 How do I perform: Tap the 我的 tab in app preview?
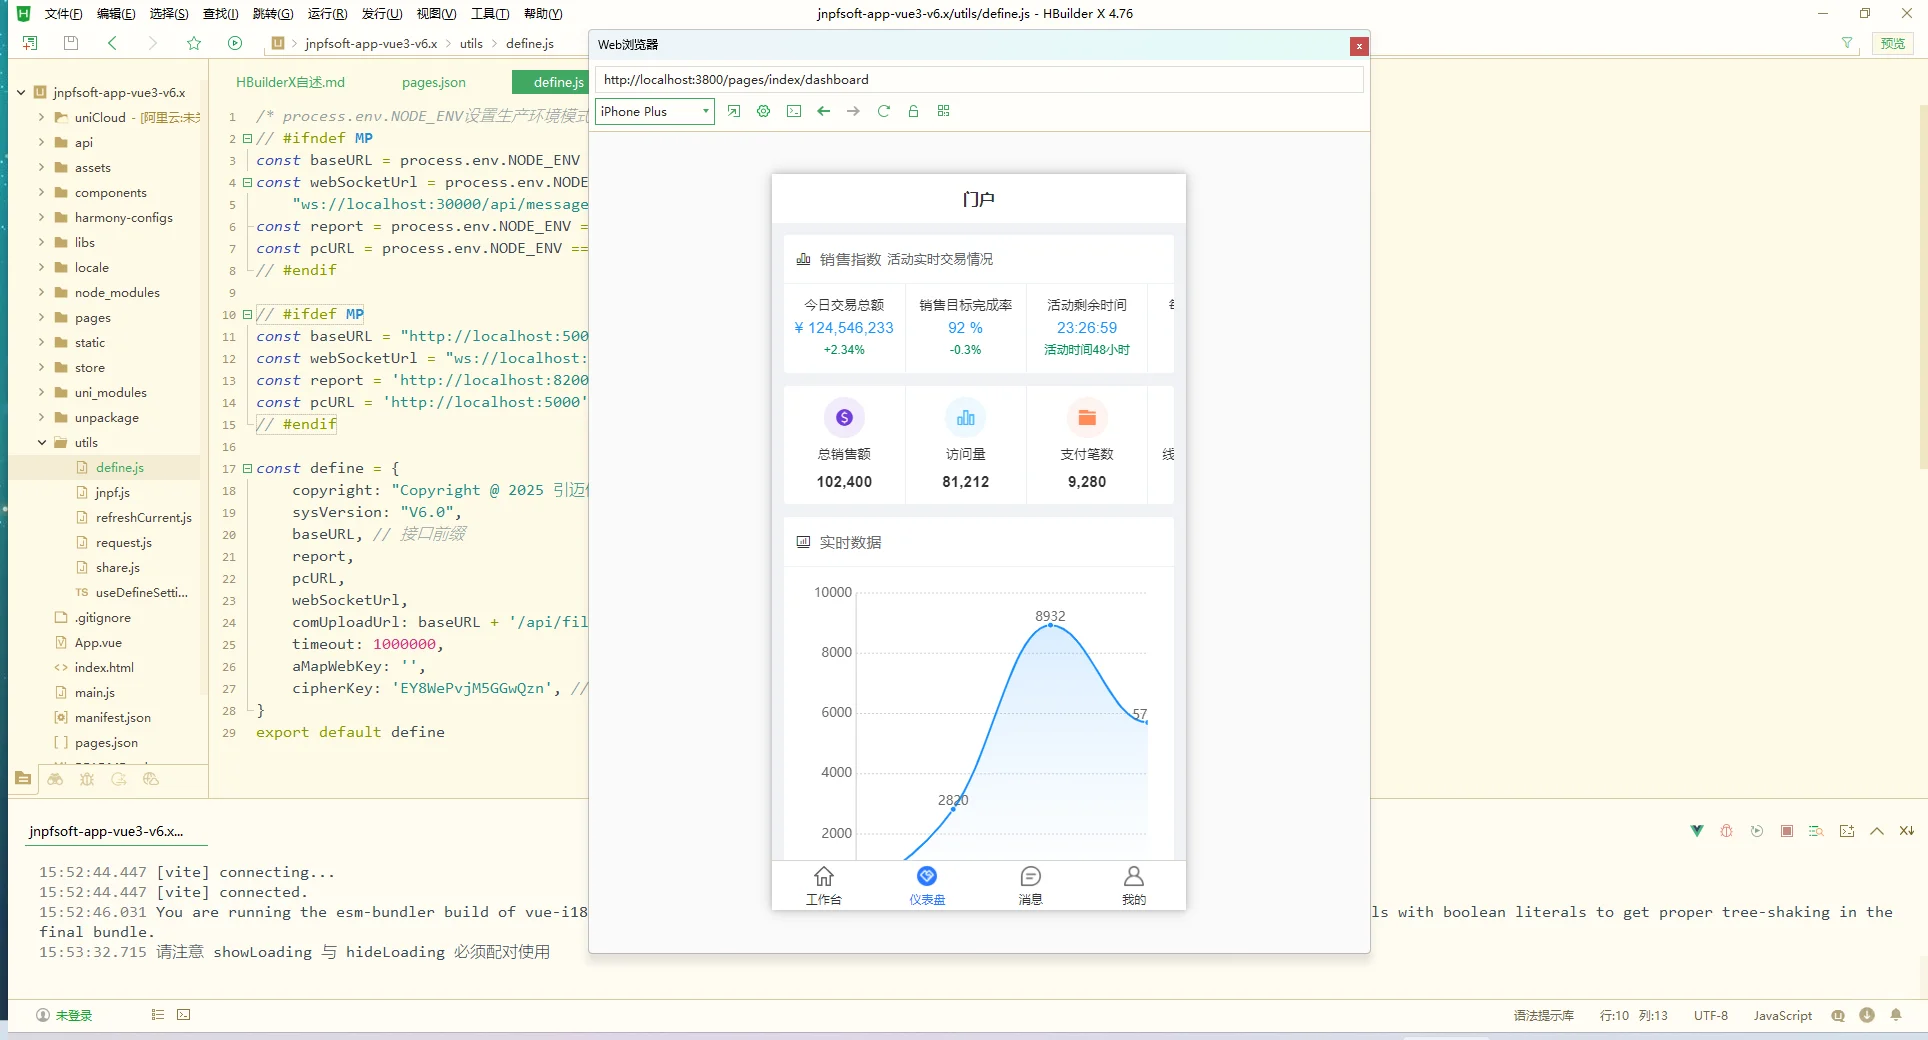click(1134, 886)
